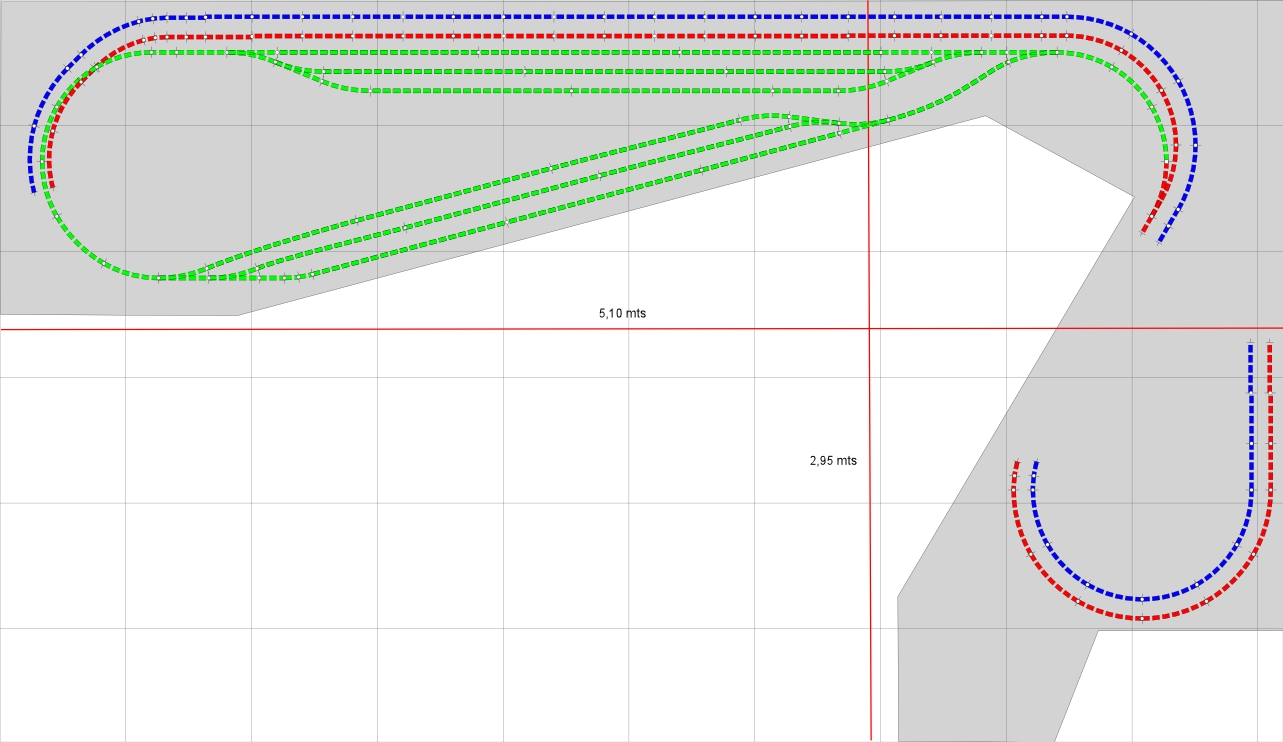
Task: Click the red straight track at right edge
Action: coord(1270,420)
